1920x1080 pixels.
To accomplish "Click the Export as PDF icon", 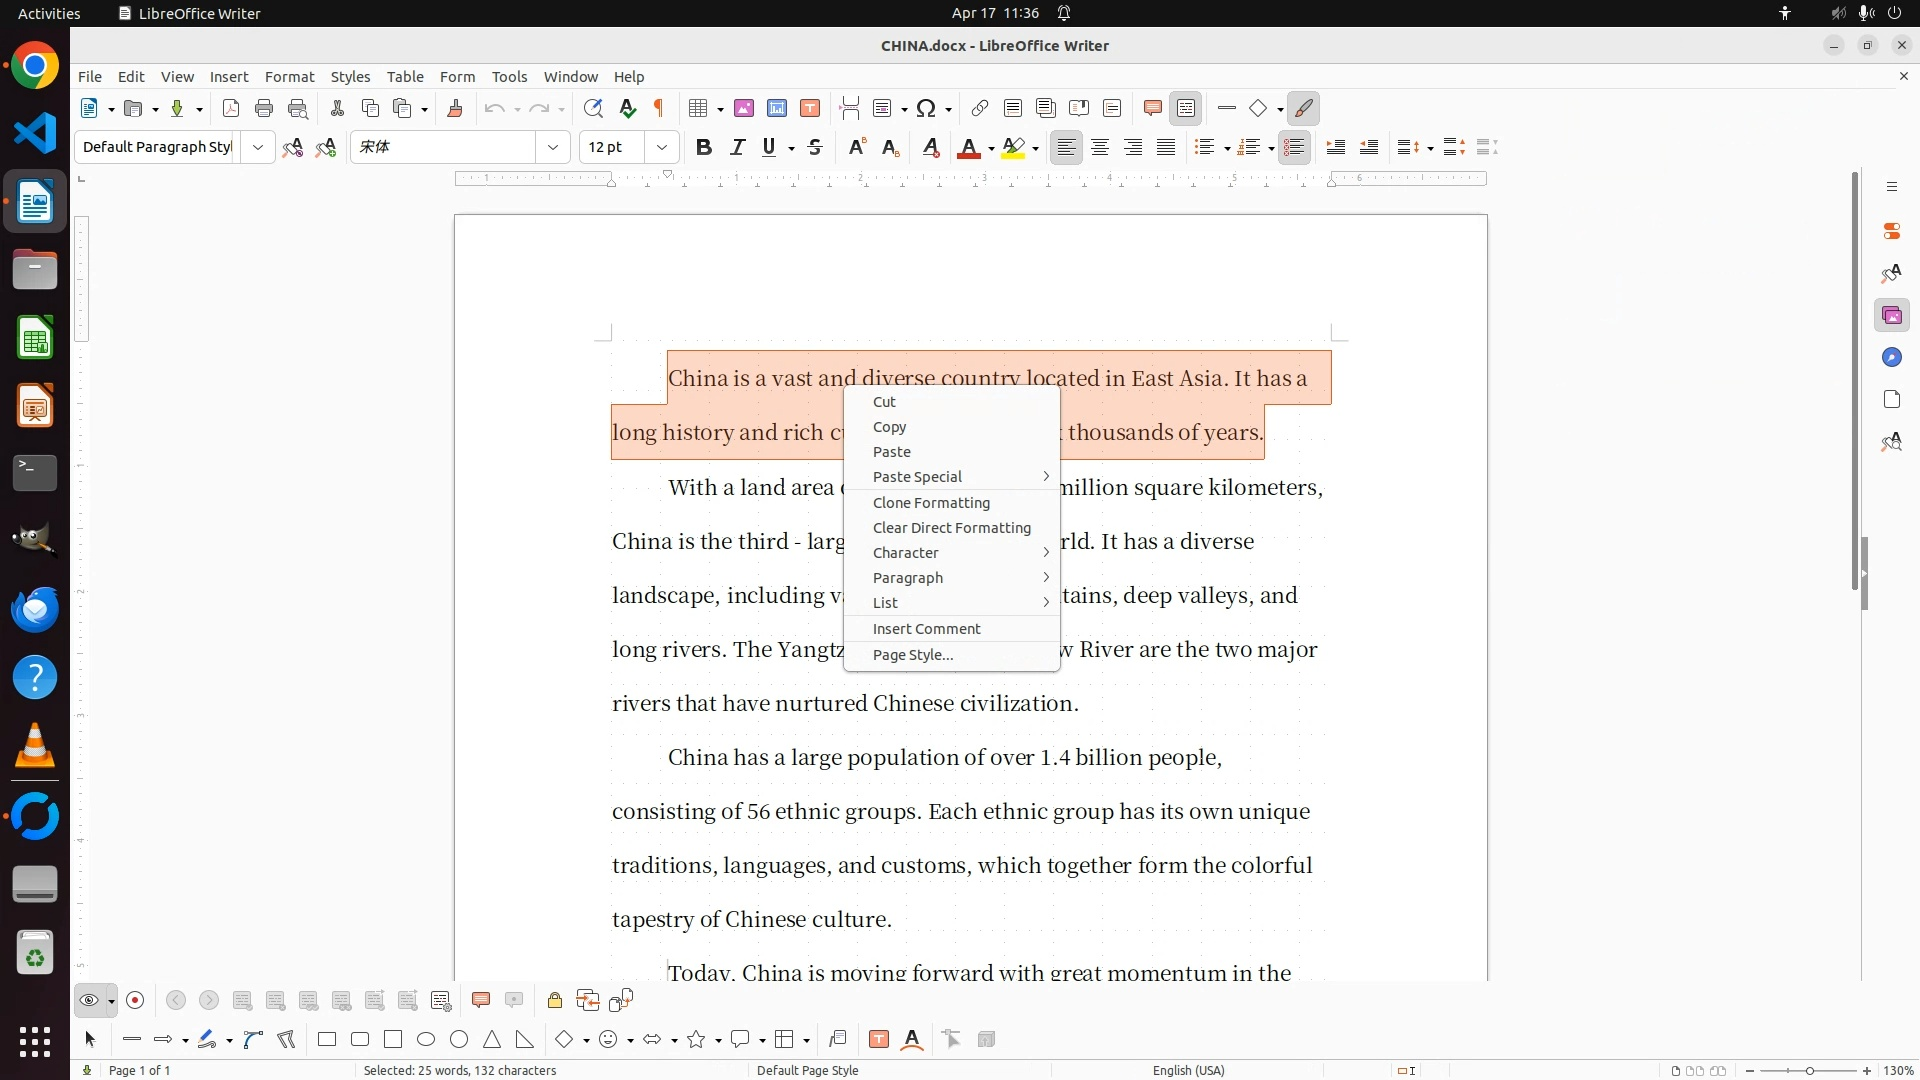I will coord(231,109).
